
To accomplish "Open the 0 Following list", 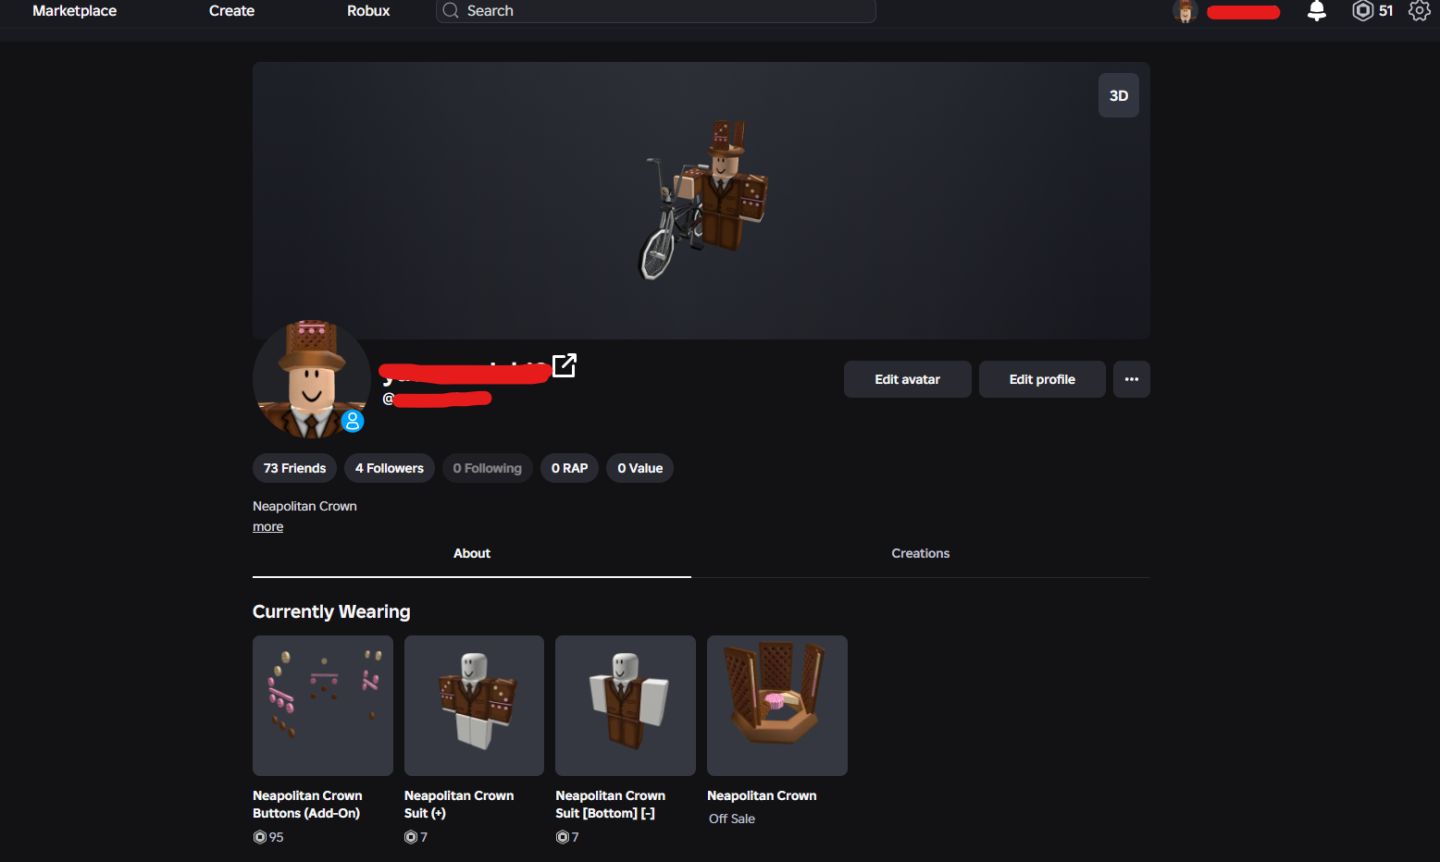I will [487, 468].
